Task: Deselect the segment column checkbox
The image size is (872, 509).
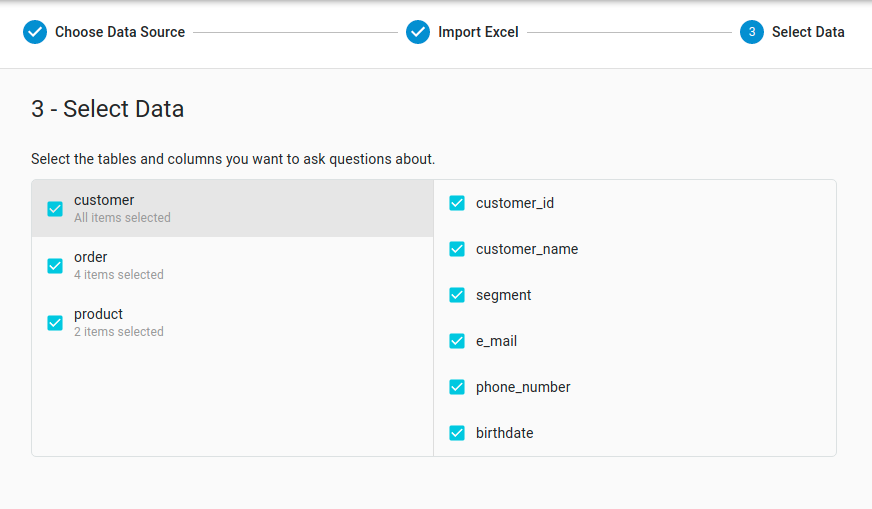Action: coord(457,295)
